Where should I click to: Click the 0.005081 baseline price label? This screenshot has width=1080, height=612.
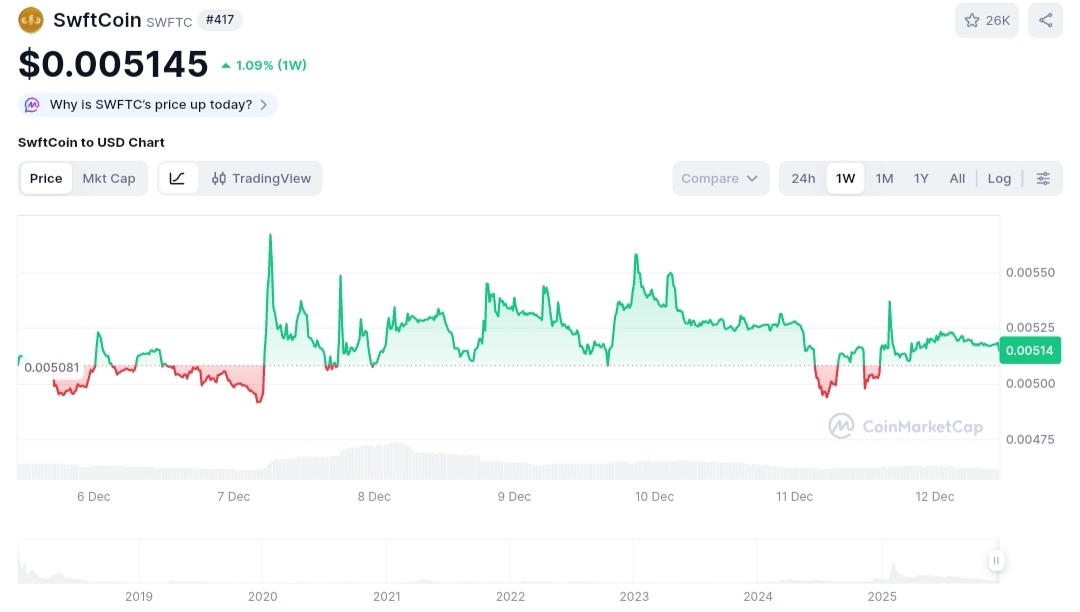pos(52,368)
